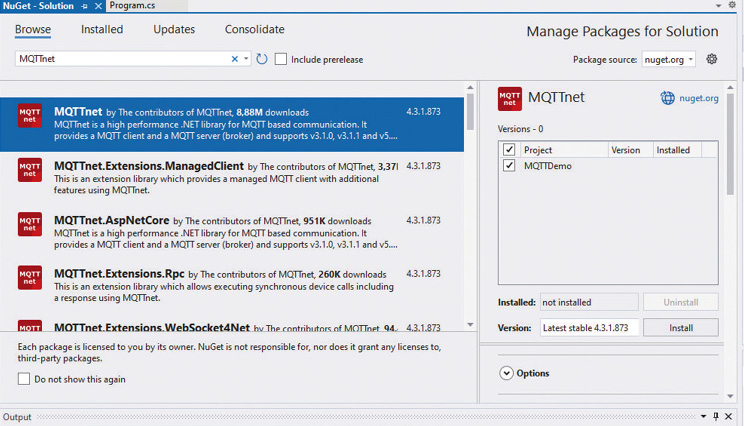Expand the Options section
744x426 pixels.
point(506,373)
